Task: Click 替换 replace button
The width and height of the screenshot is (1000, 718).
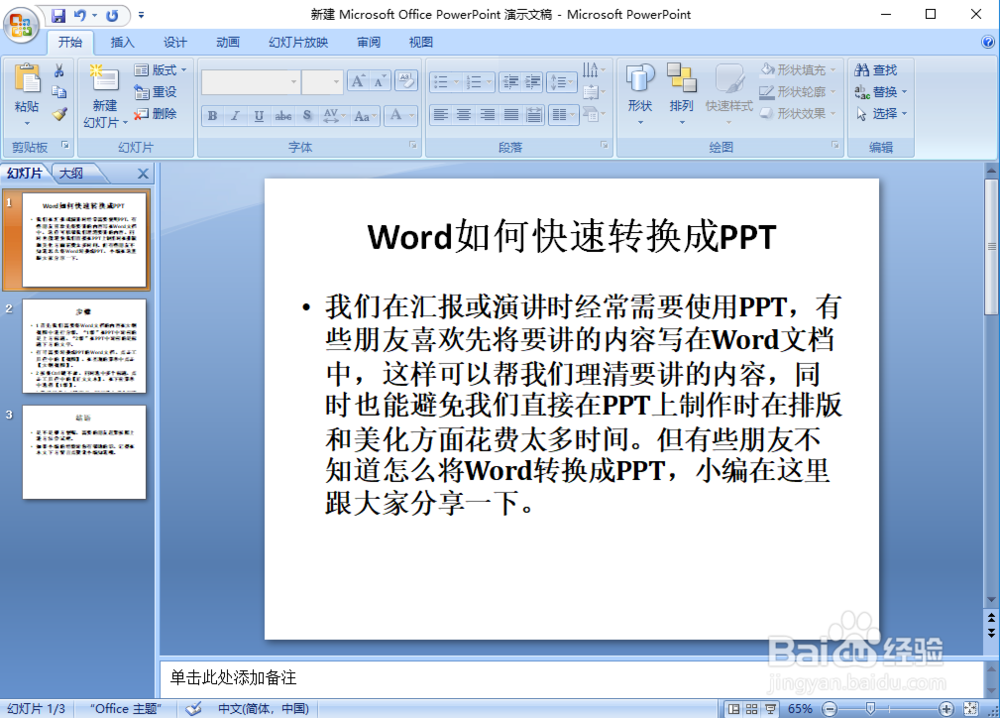Action: [x=880, y=92]
